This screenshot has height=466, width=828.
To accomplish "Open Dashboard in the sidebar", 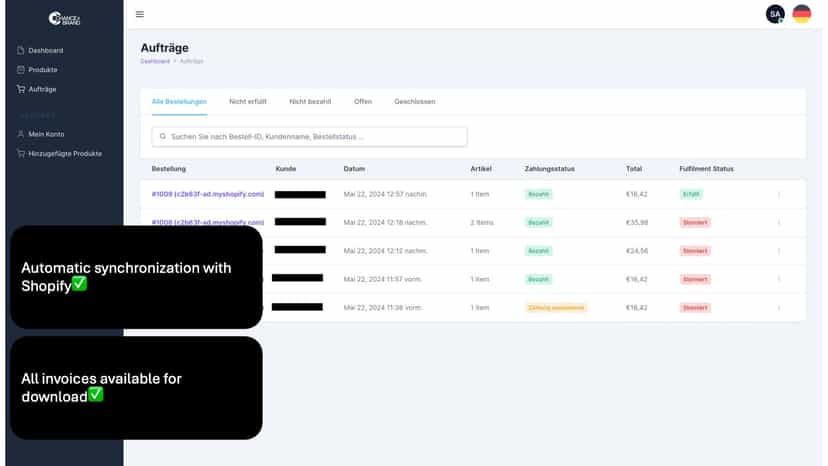I will (x=45, y=51).
